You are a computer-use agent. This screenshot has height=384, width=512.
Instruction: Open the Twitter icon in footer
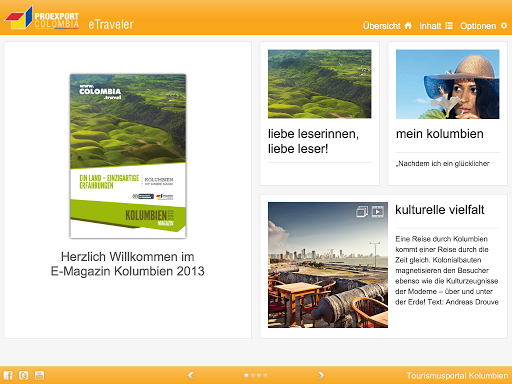(x=24, y=375)
